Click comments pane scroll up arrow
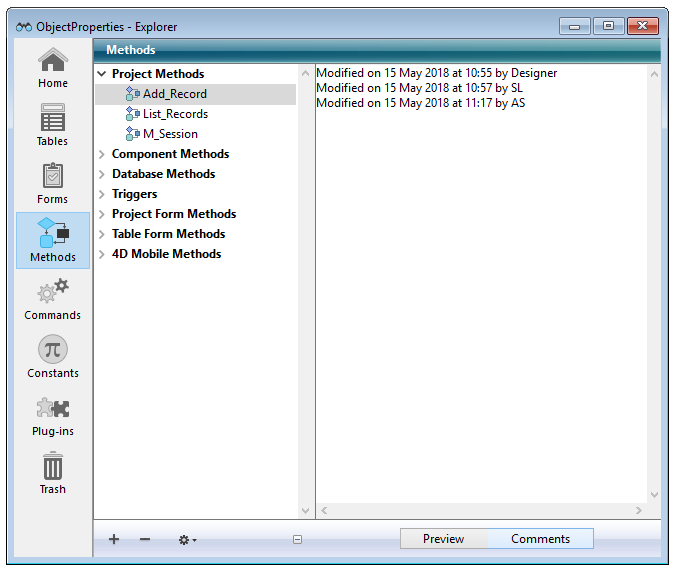Screen dimensions: 676x573 coord(654,74)
